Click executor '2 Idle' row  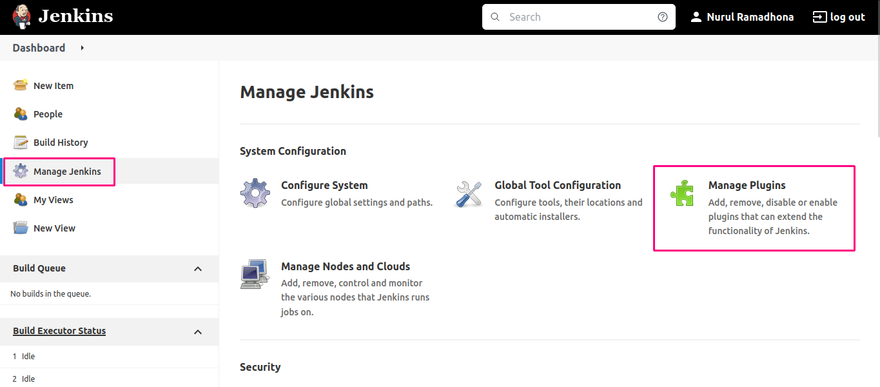(109, 379)
